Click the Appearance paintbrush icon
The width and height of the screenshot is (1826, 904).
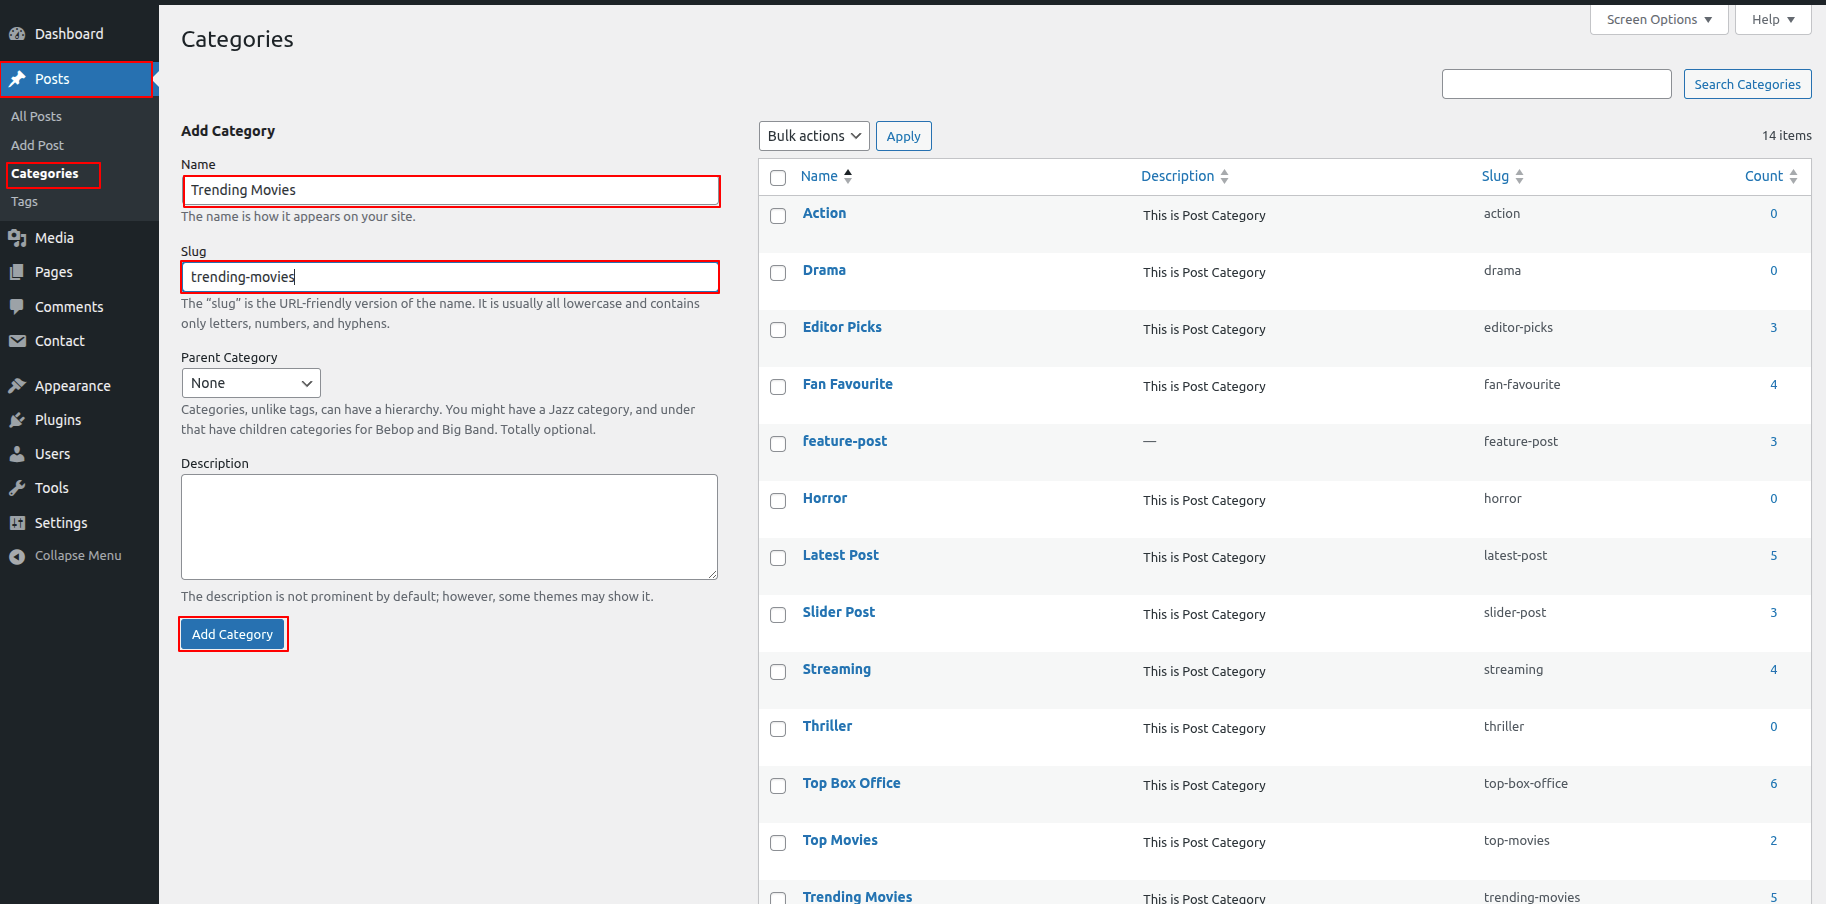[x=17, y=386]
